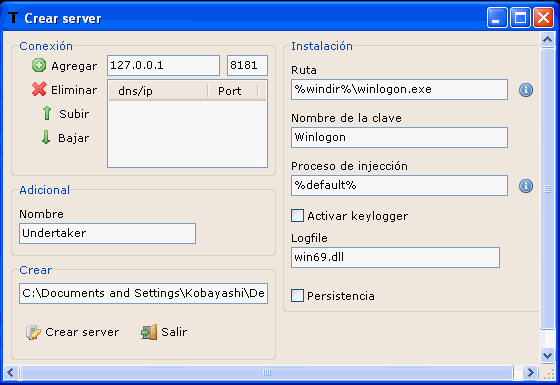560x385 pixels.
Task: Click the Conexión group label
Action: tap(46, 46)
